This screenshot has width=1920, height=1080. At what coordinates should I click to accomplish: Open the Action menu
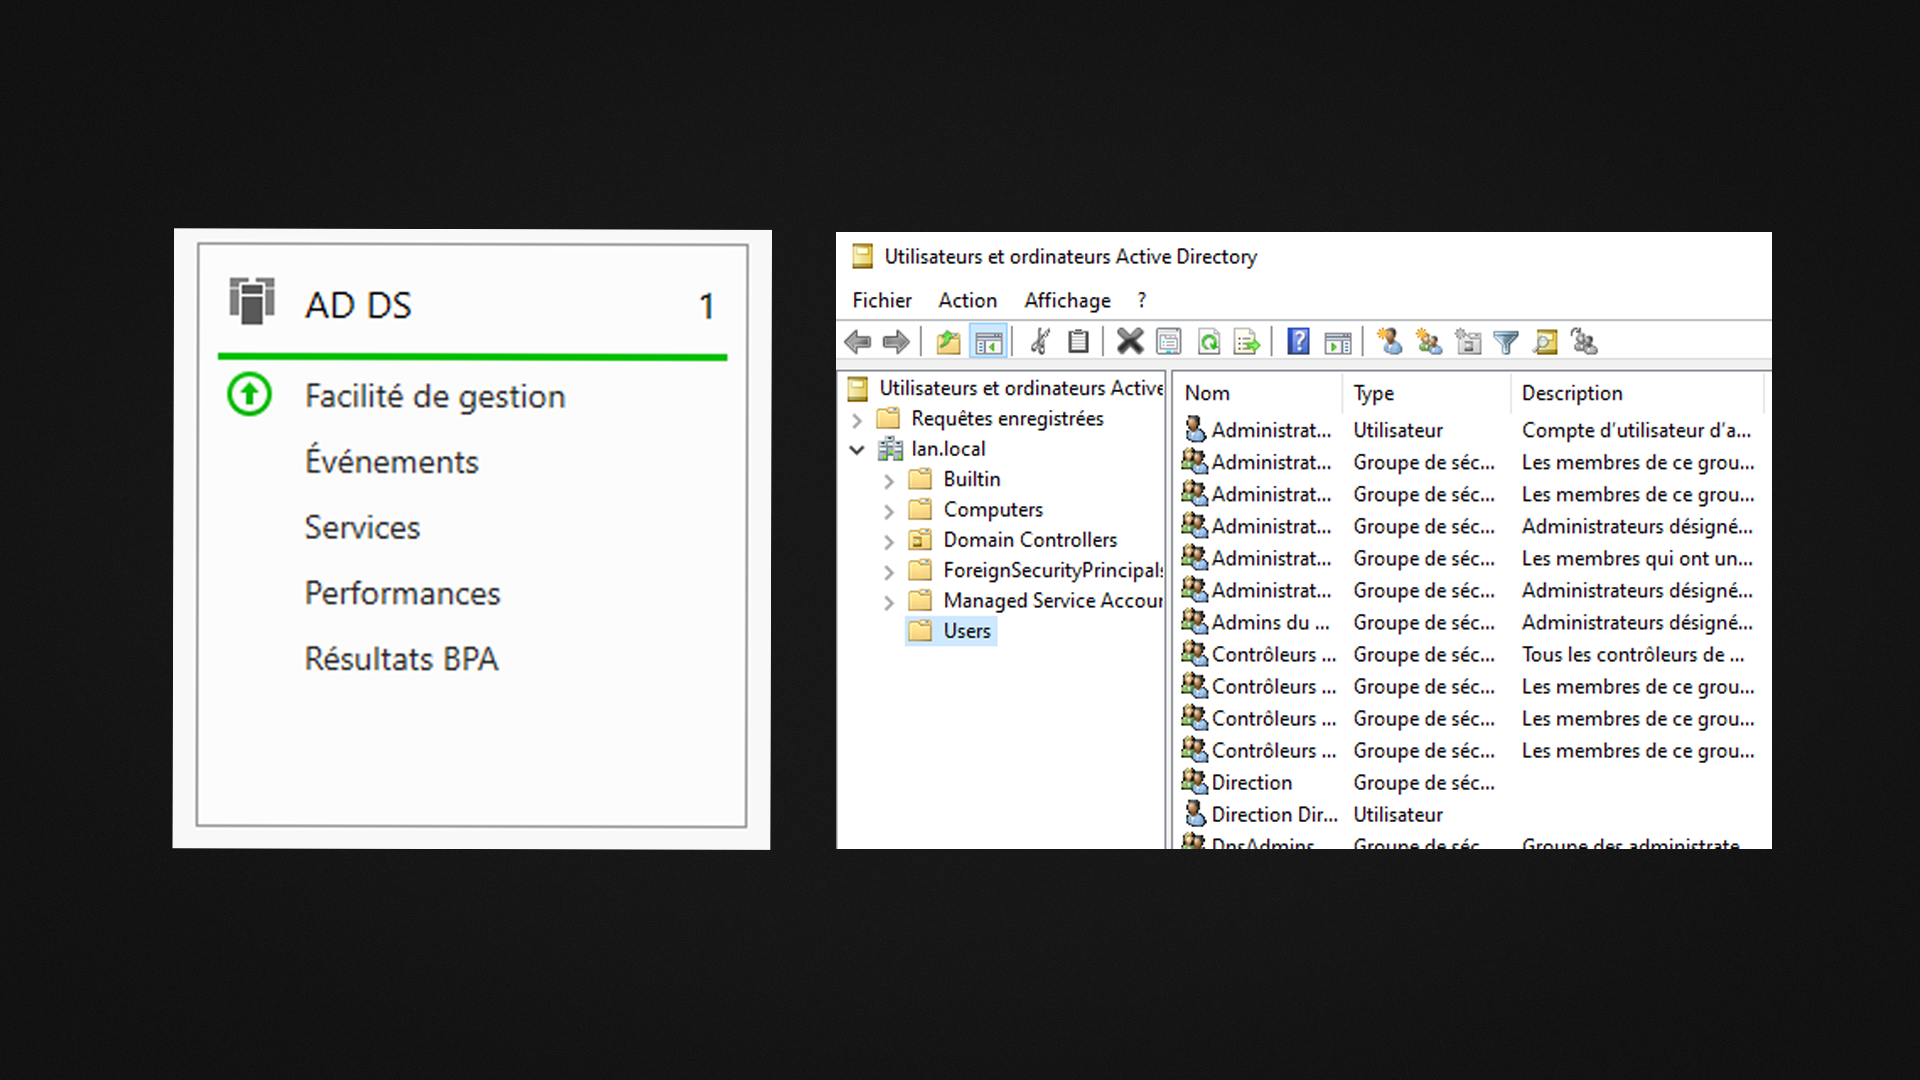pyautogui.click(x=966, y=300)
